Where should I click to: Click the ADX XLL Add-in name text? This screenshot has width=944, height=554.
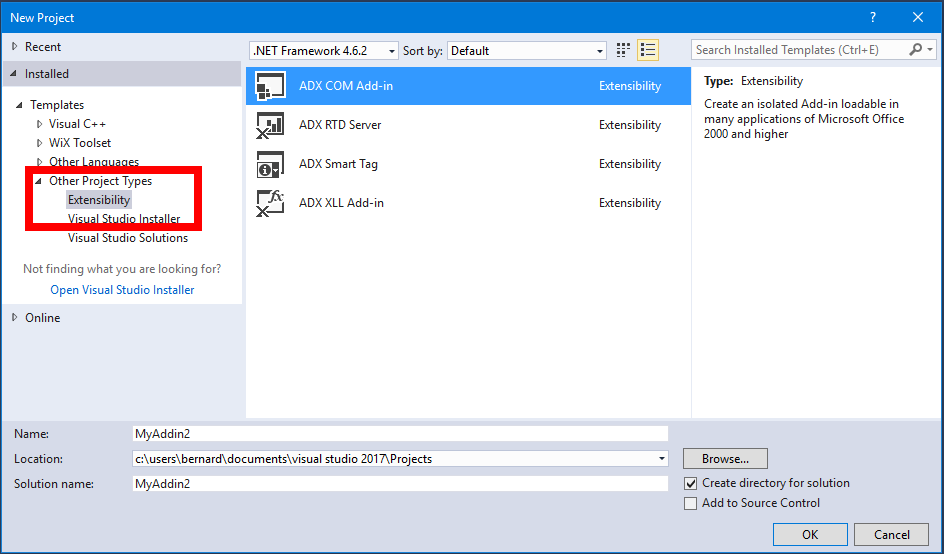pyautogui.click(x=341, y=203)
